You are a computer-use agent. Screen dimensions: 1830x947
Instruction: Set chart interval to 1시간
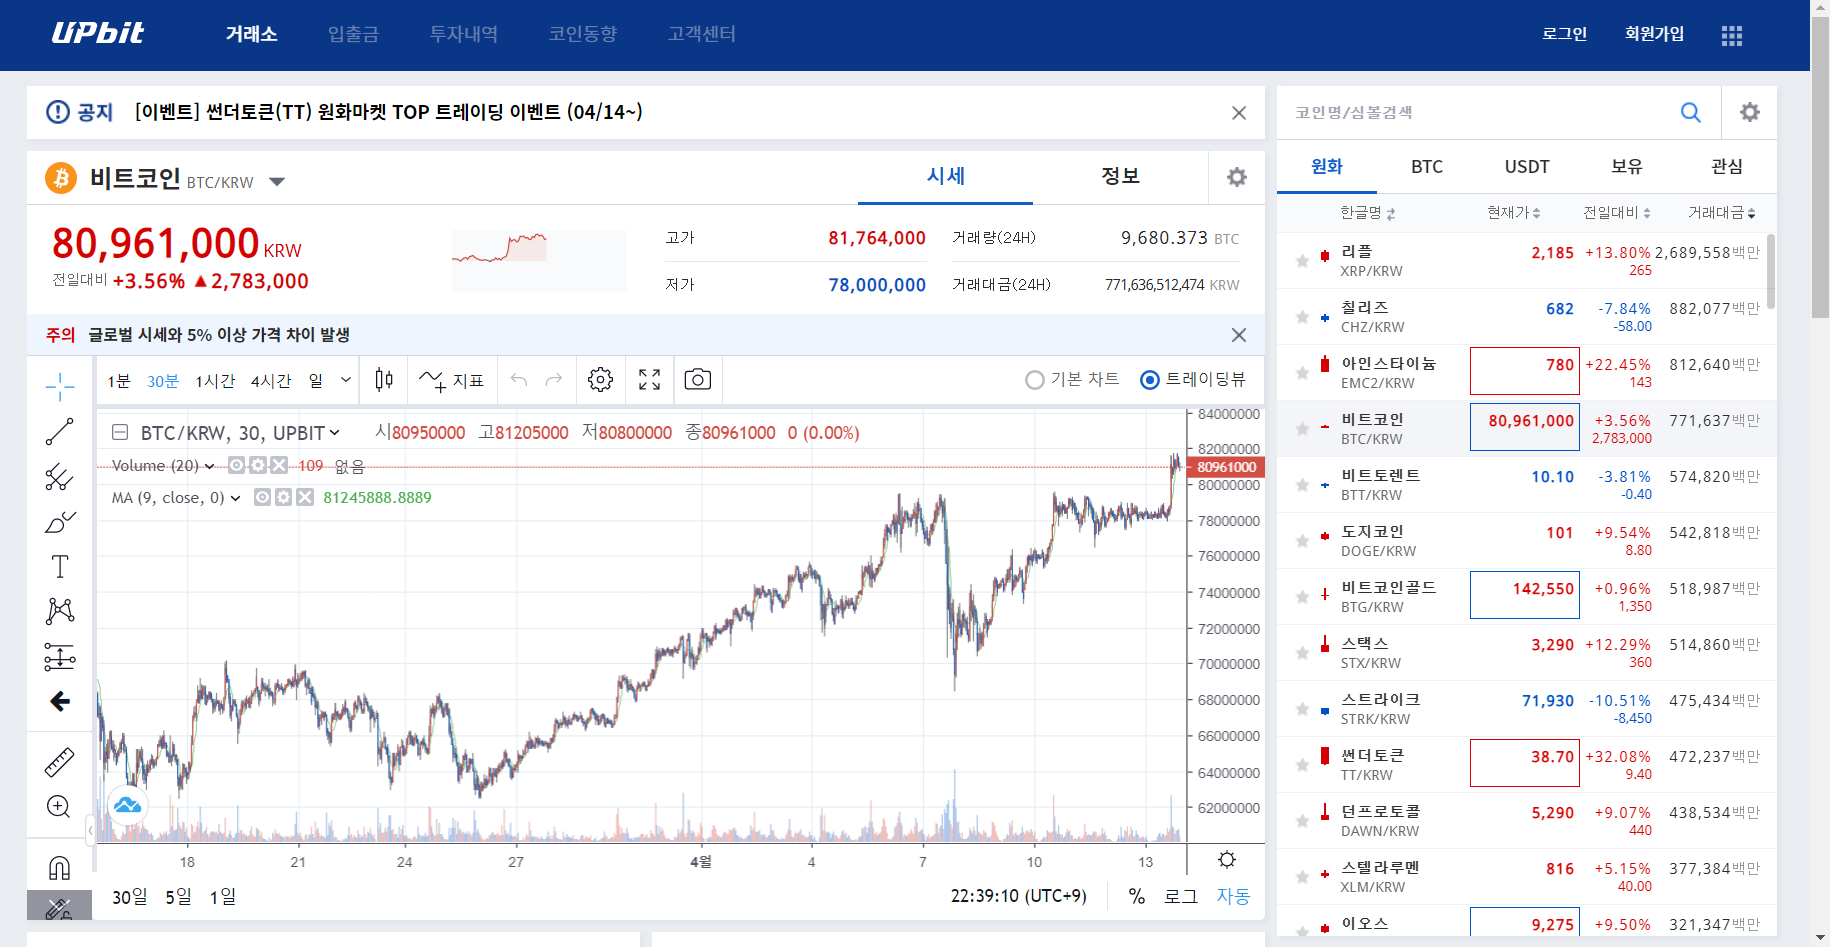point(215,381)
